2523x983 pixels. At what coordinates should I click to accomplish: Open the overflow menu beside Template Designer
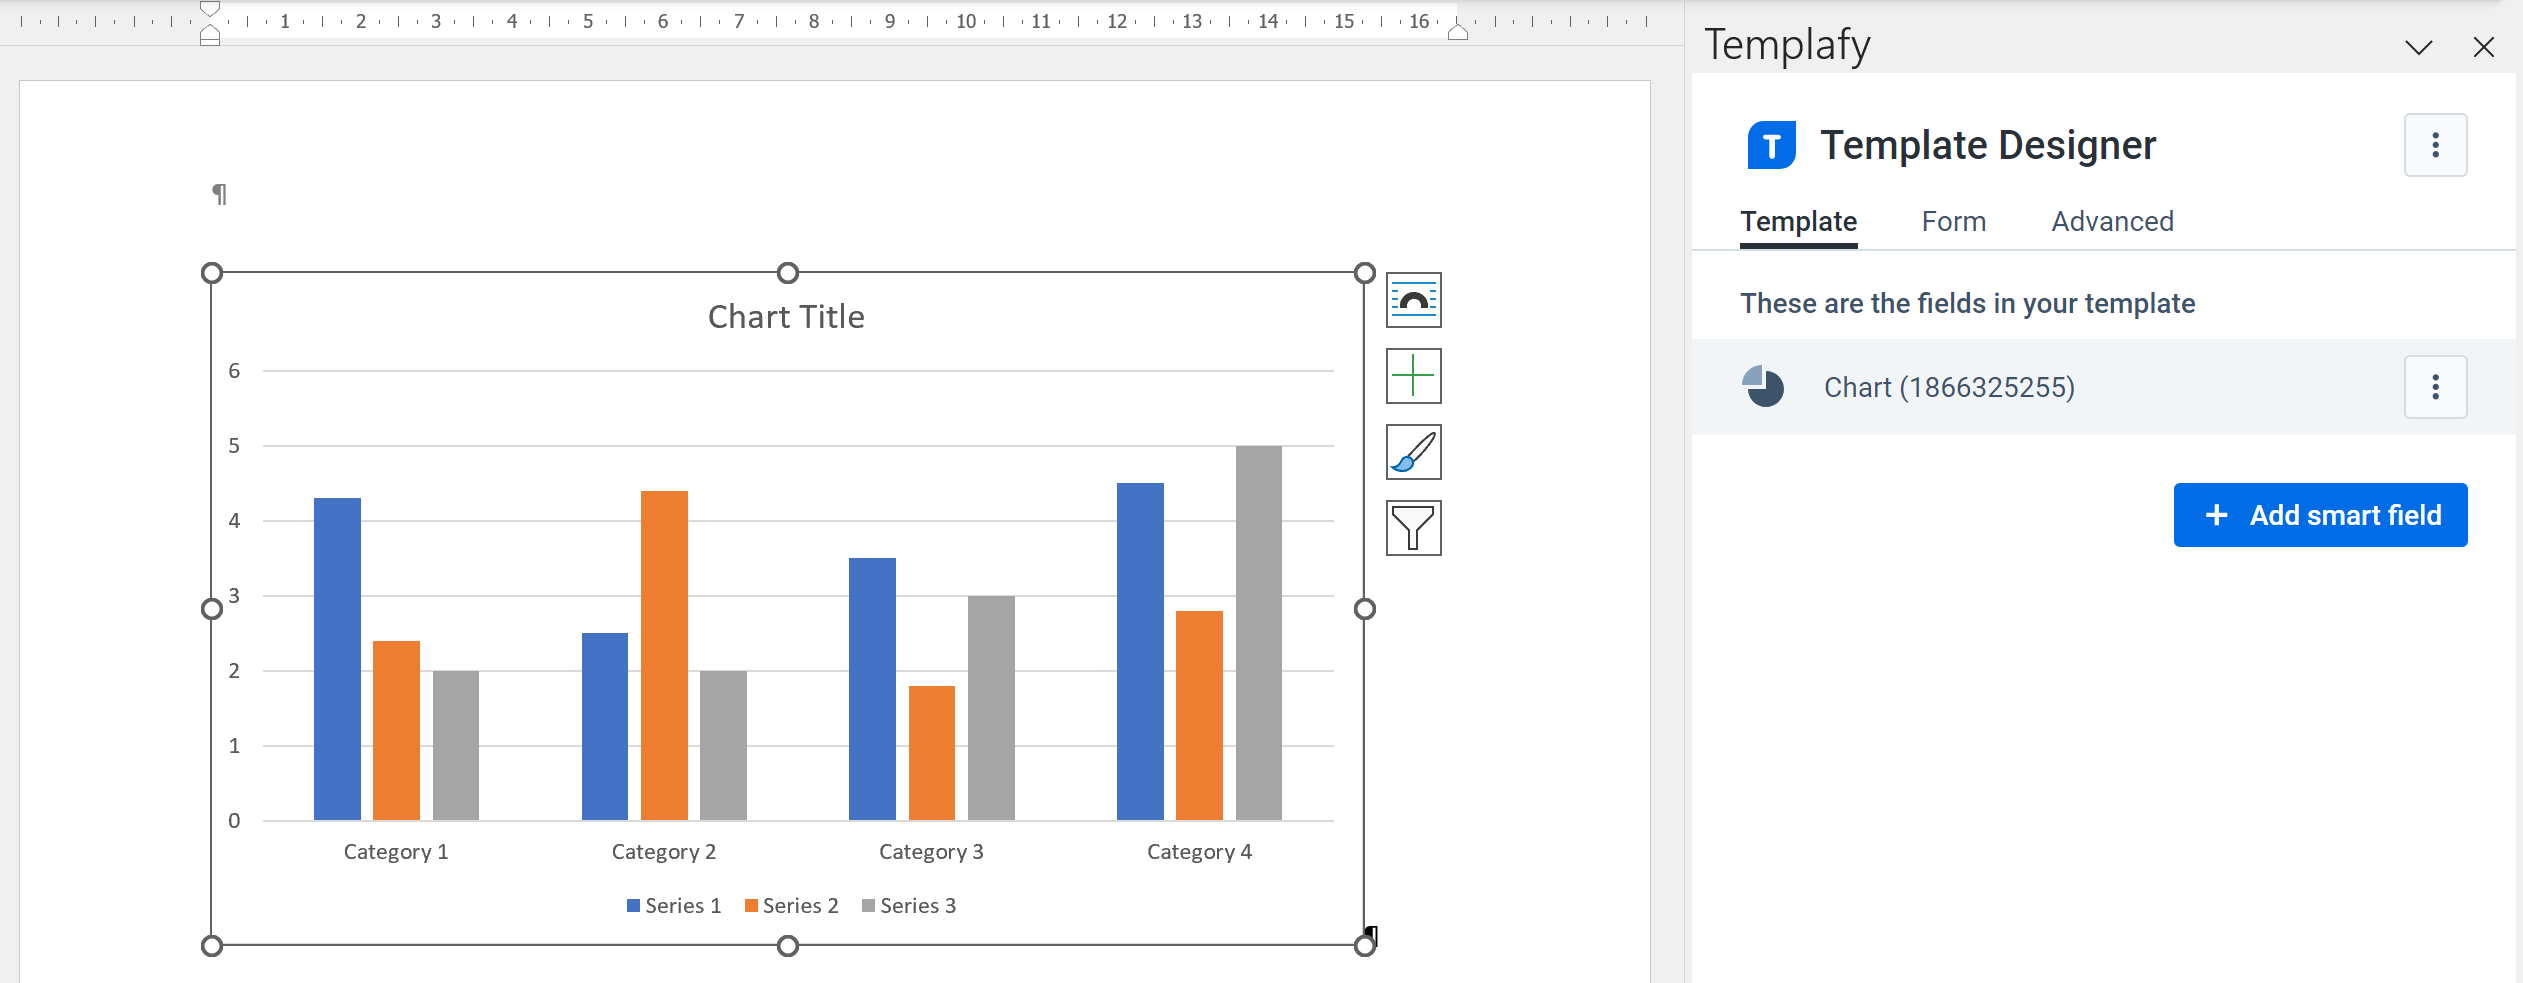[2435, 144]
